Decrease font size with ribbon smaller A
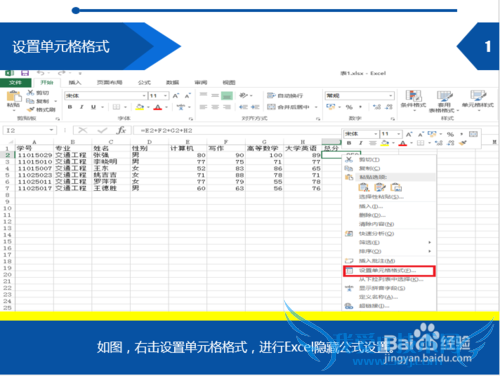The image size is (500, 376). (x=187, y=96)
